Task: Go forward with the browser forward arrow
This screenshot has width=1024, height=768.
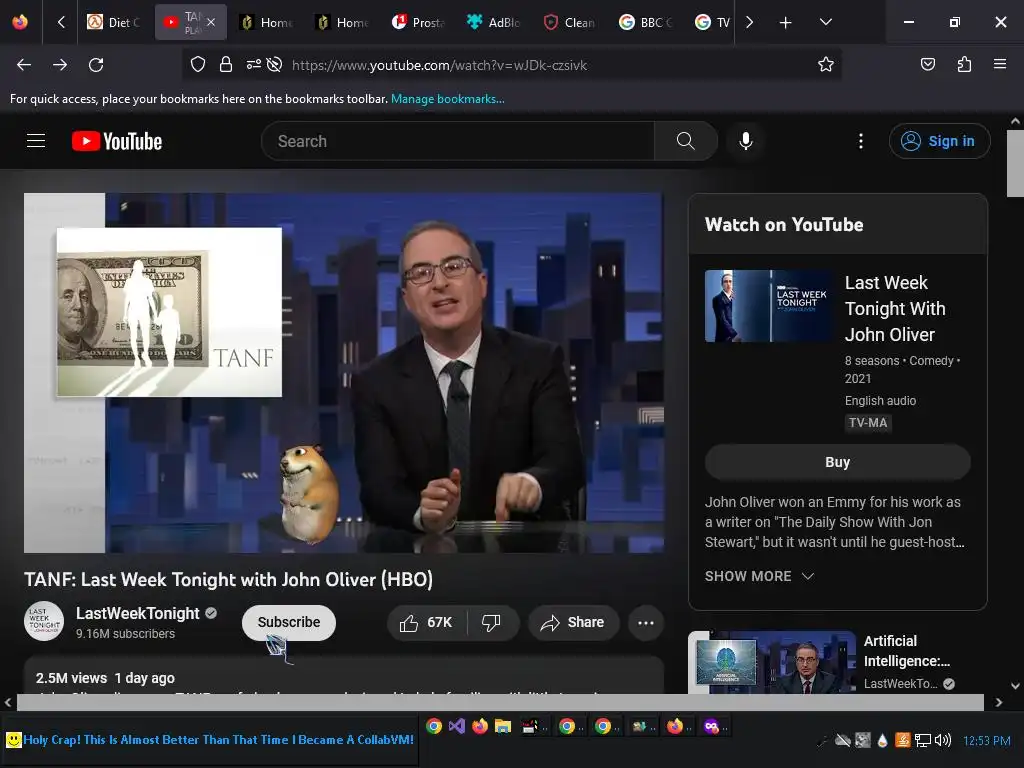Action: 60,65
